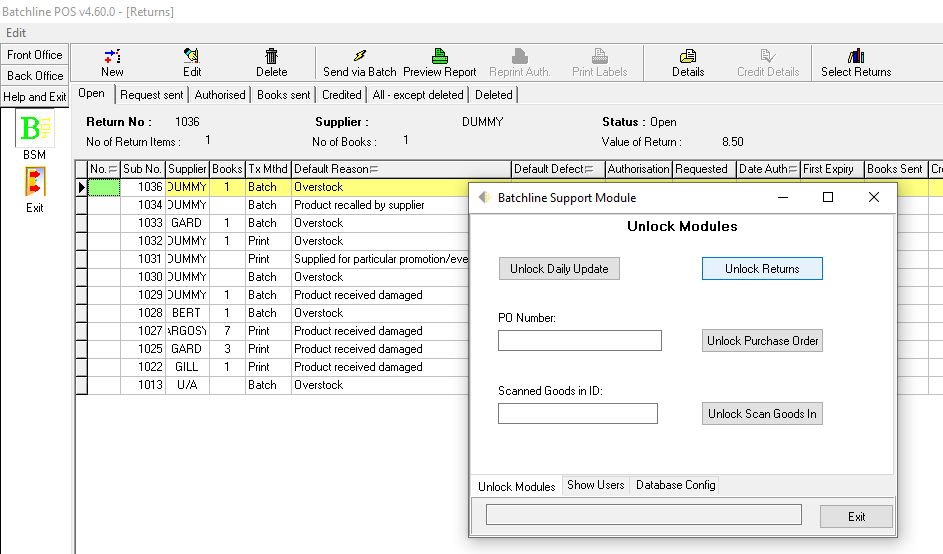Click the Unlock Purchase Order button
The width and height of the screenshot is (943, 554).
pos(762,340)
